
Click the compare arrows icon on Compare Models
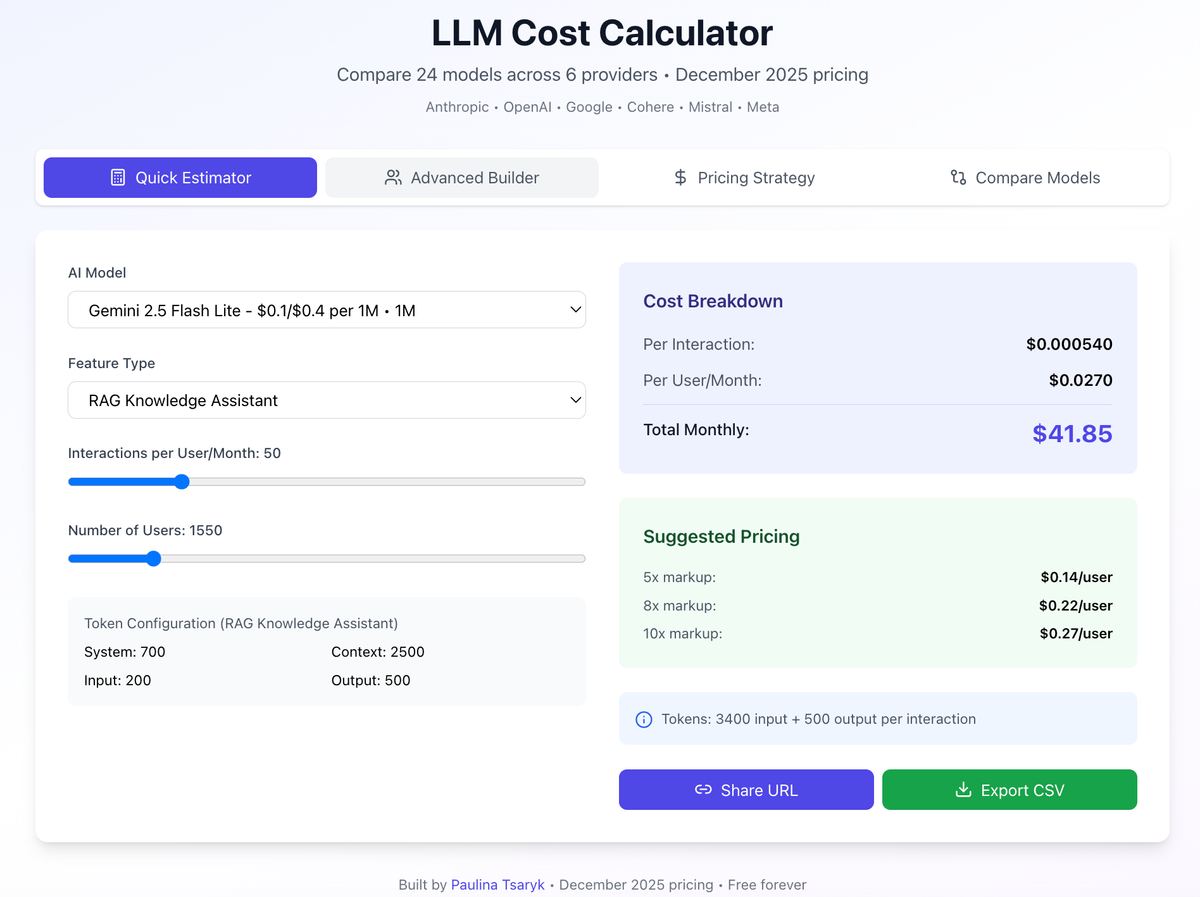point(957,177)
